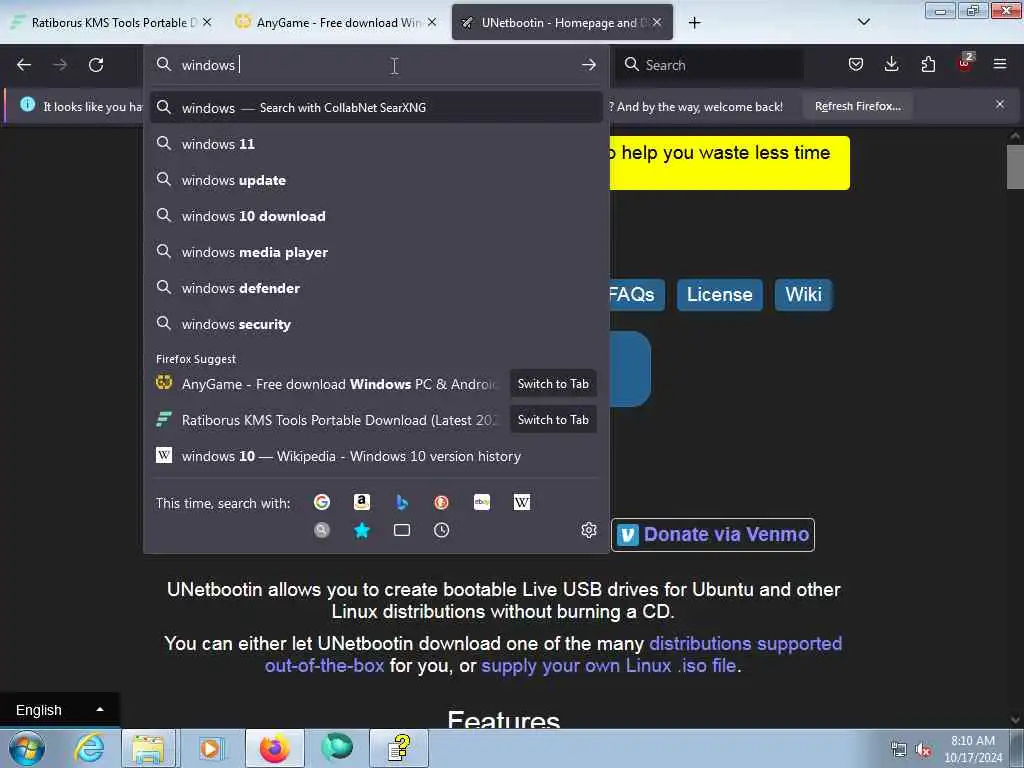Go back to previous page
The height and width of the screenshot is (768, 1024).
pos(24,65)
